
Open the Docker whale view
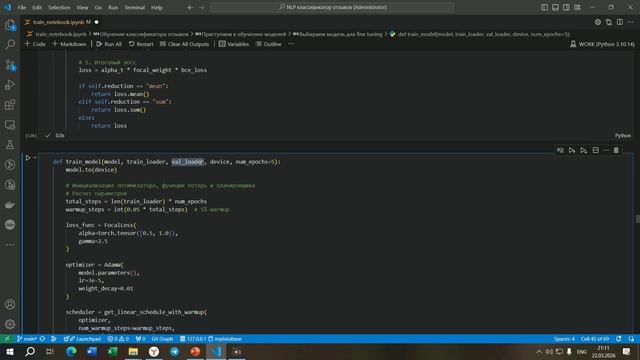pos(10,205)
